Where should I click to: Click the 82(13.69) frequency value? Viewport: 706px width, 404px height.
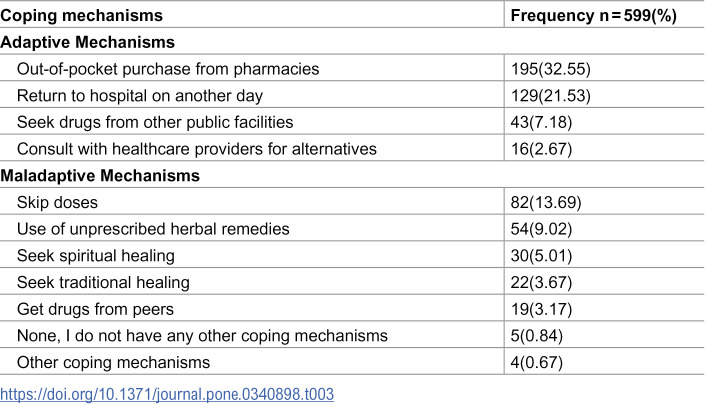tap(546, 203)
